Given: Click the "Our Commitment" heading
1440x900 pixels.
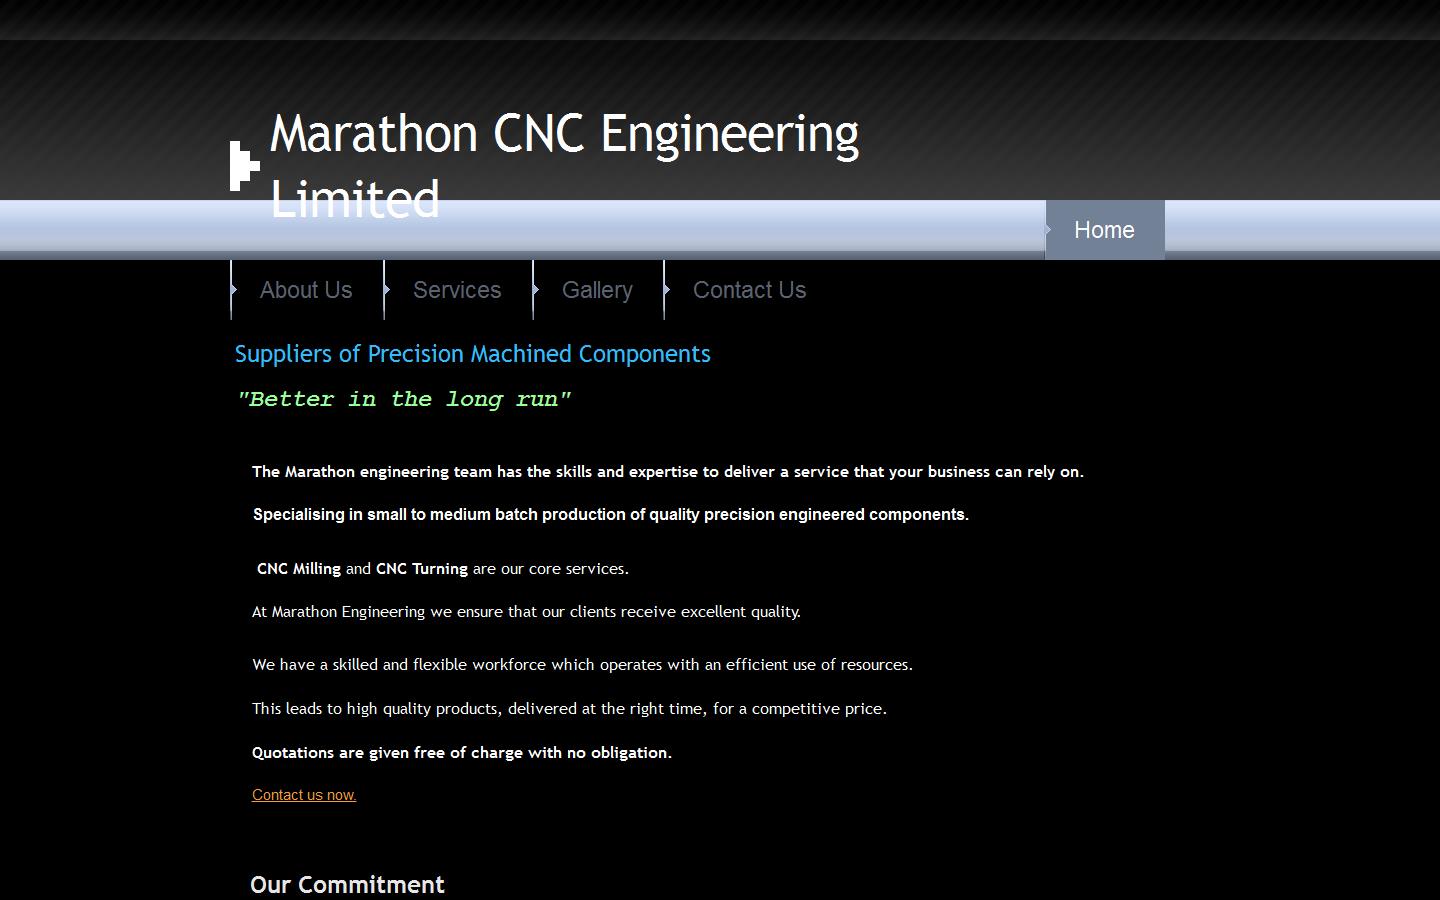Looking at the screenshot, I should [x=347, y=884].
